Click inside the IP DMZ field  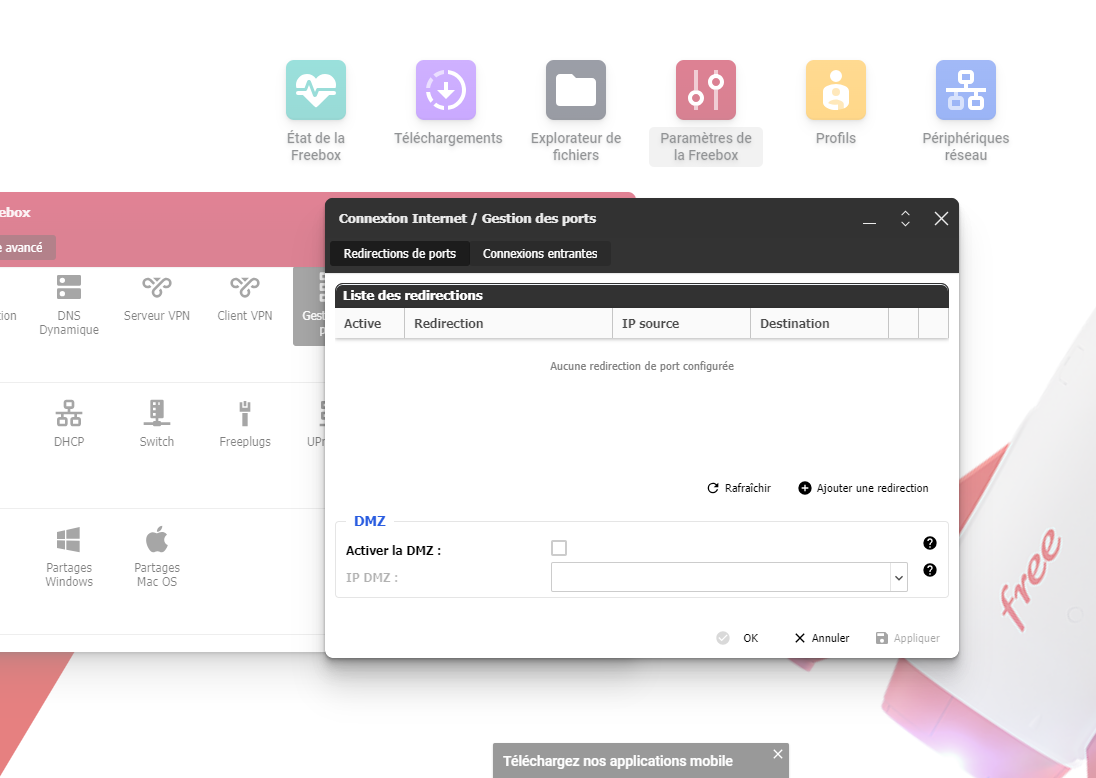tap(721, 577)
